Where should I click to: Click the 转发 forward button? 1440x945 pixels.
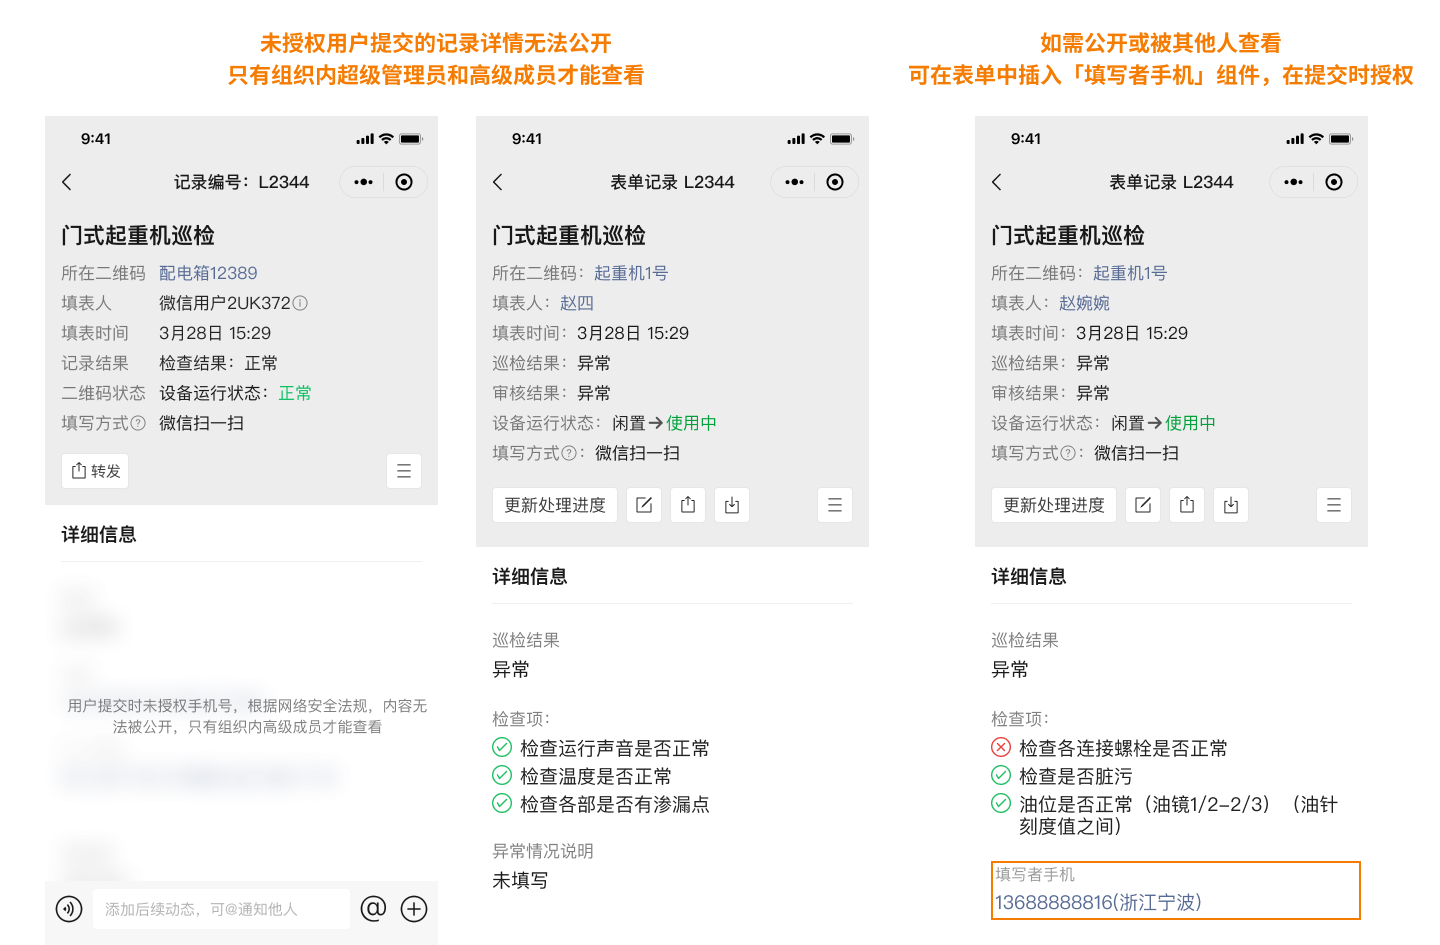tap(95, 470)
